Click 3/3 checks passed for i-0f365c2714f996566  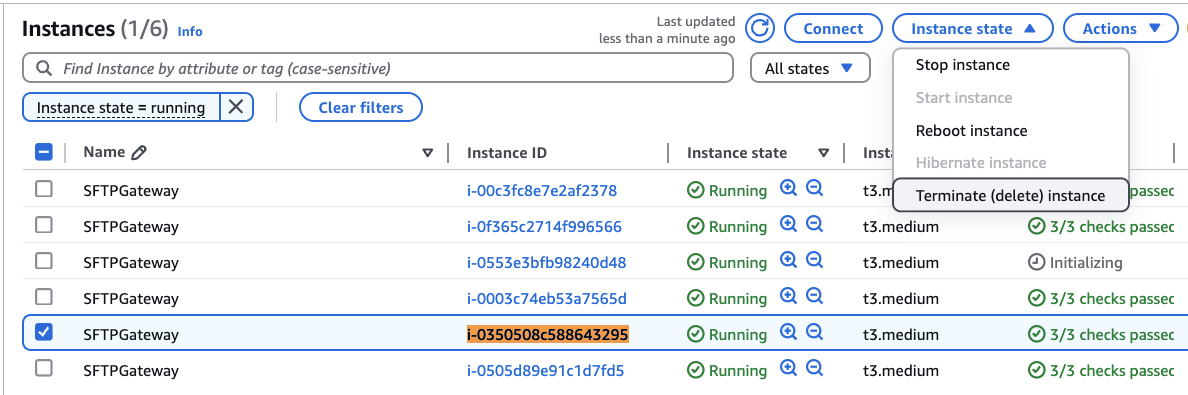(1111, 227)
